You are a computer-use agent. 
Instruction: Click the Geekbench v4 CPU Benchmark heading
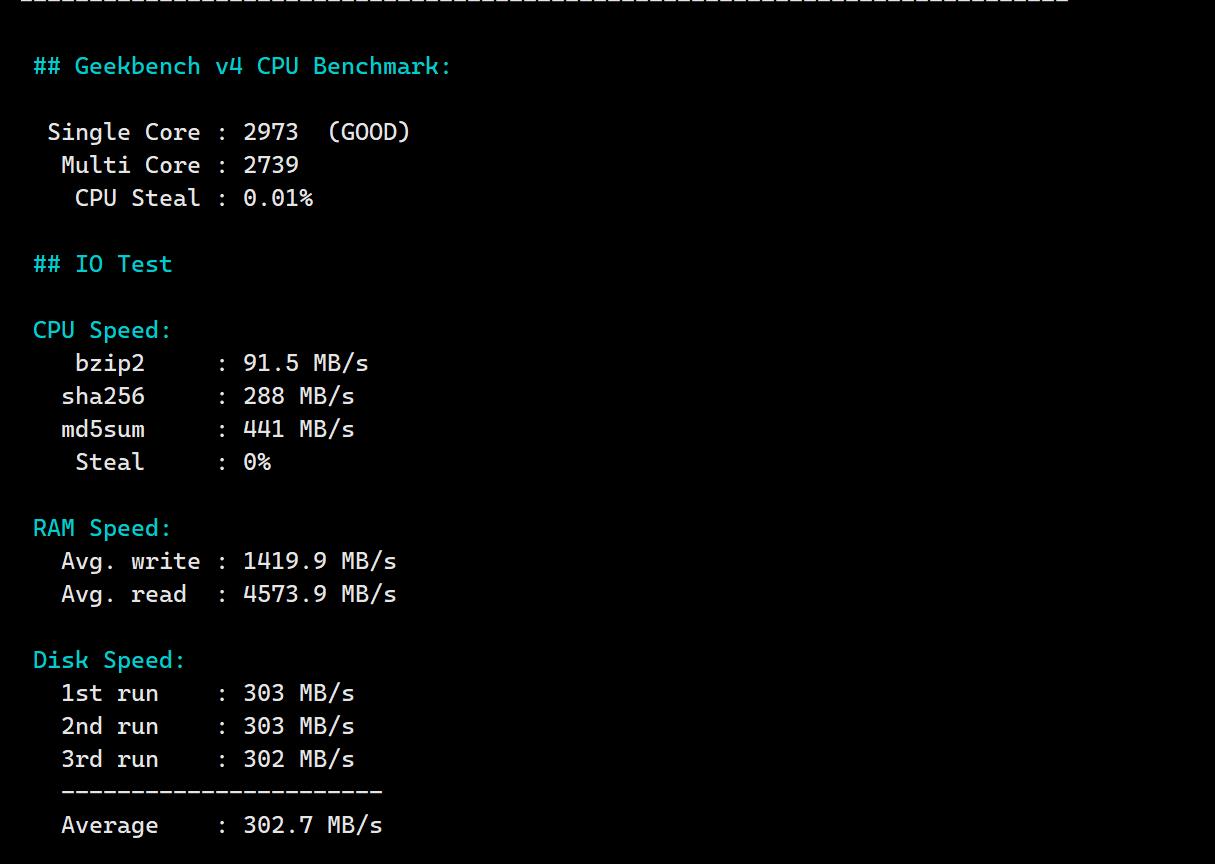point(242,66)
